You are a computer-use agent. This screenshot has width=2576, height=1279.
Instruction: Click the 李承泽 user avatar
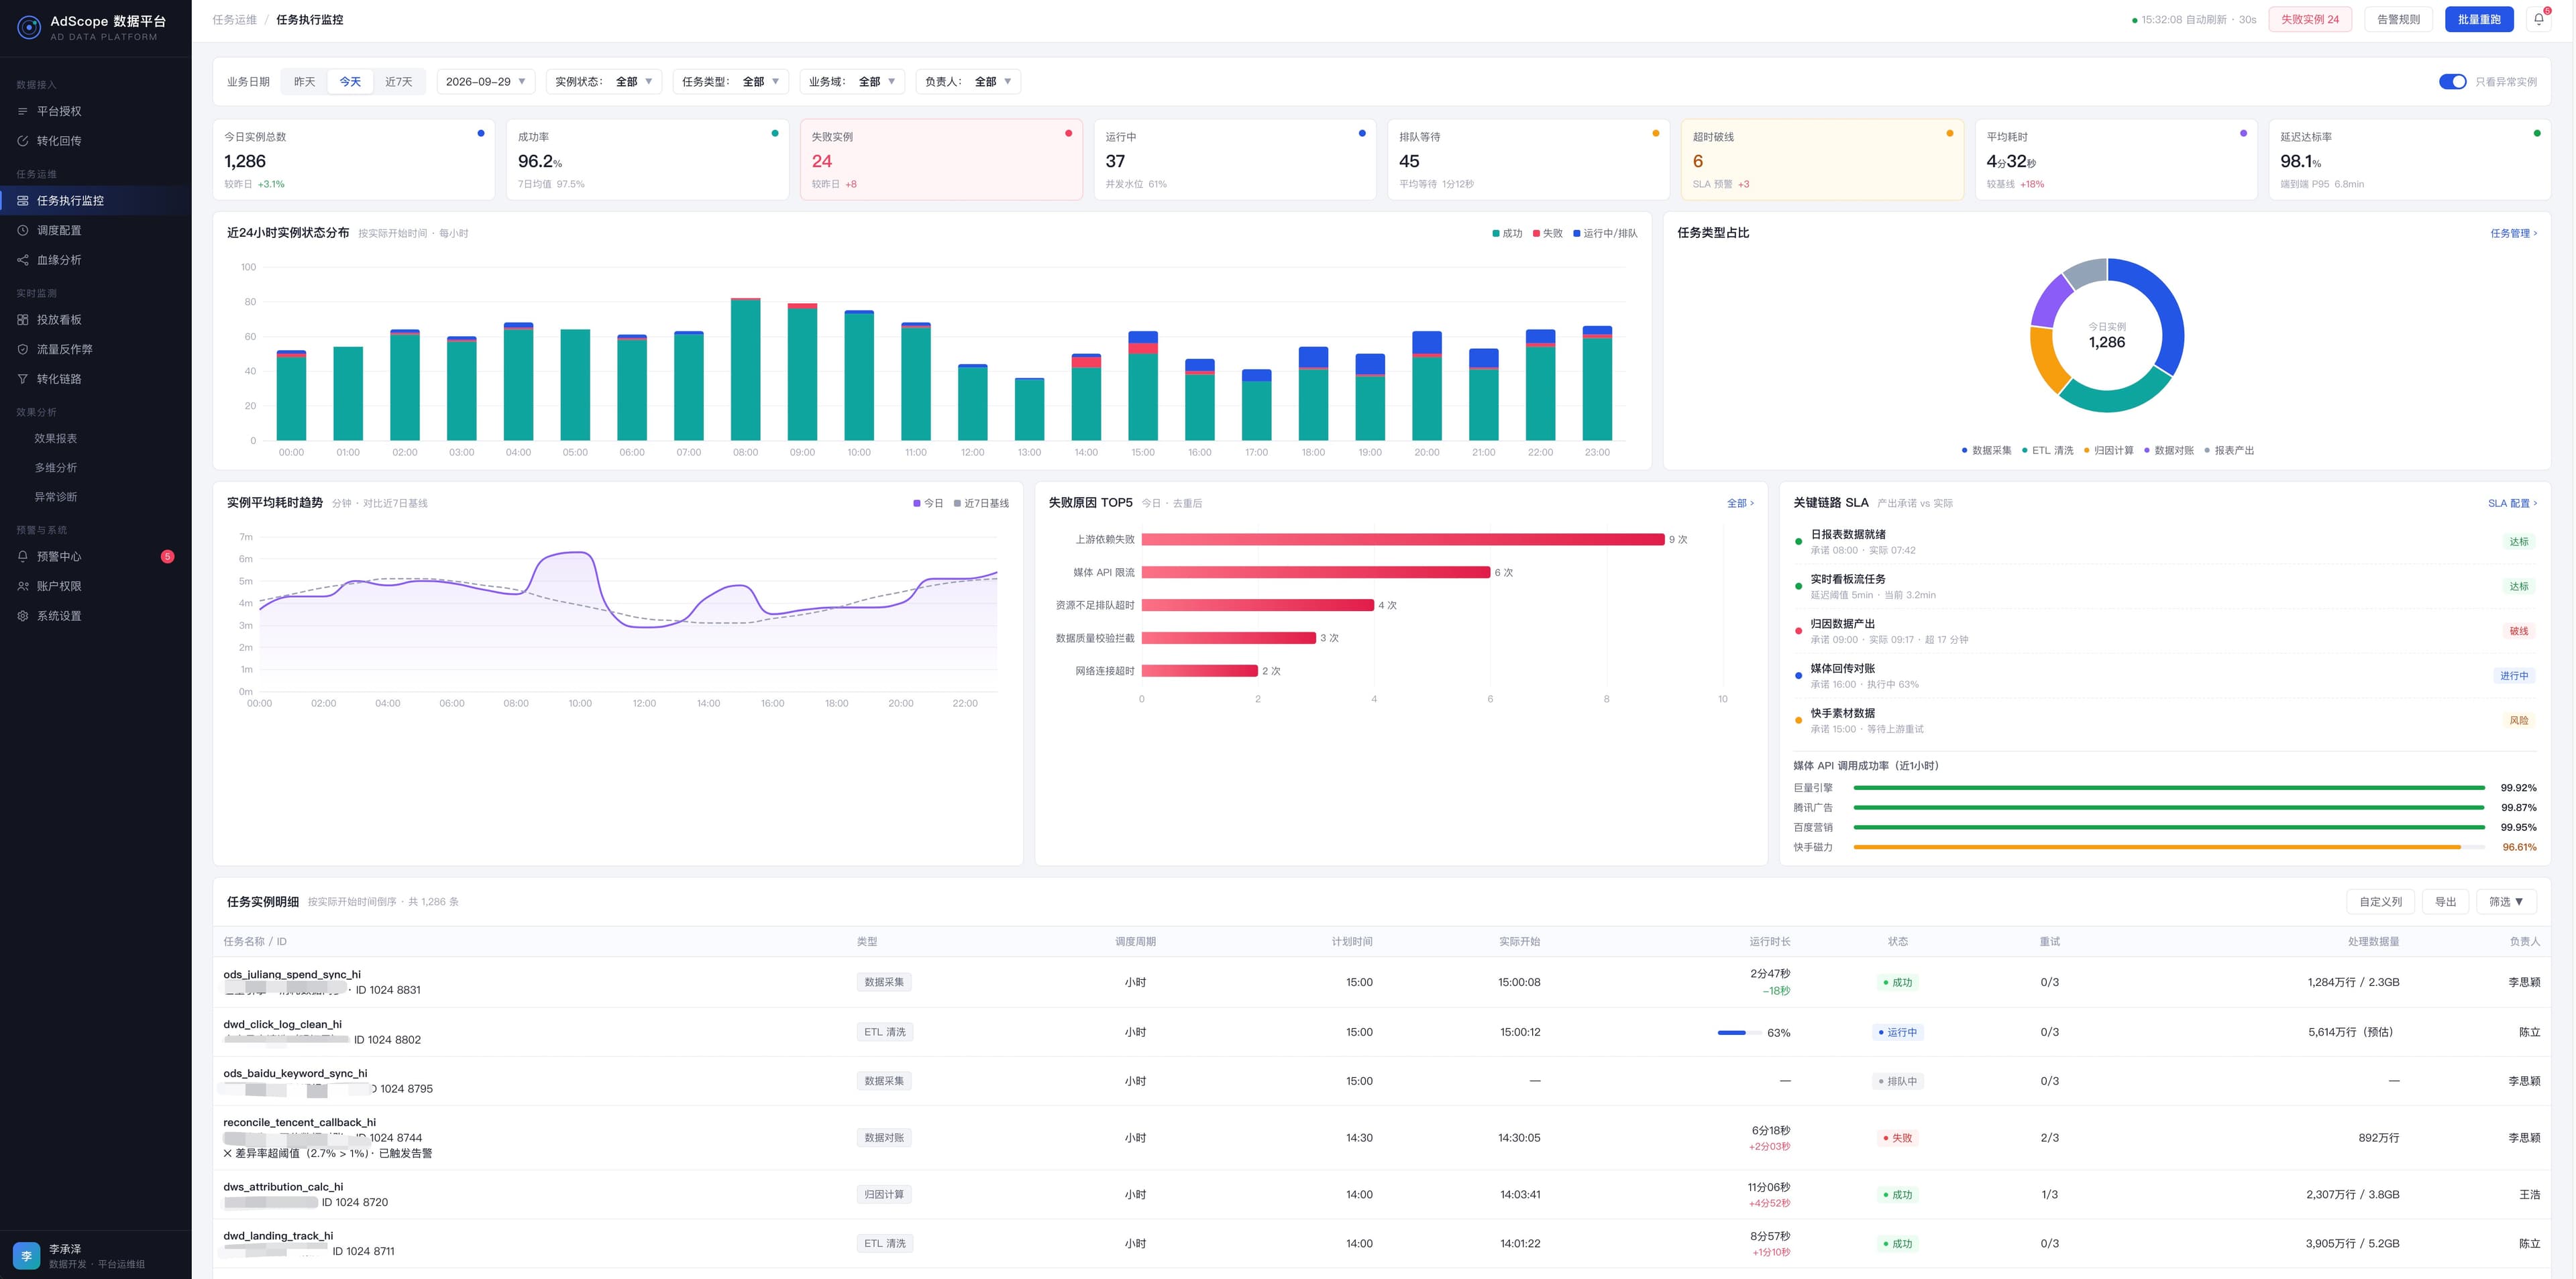coord(26,1255)
